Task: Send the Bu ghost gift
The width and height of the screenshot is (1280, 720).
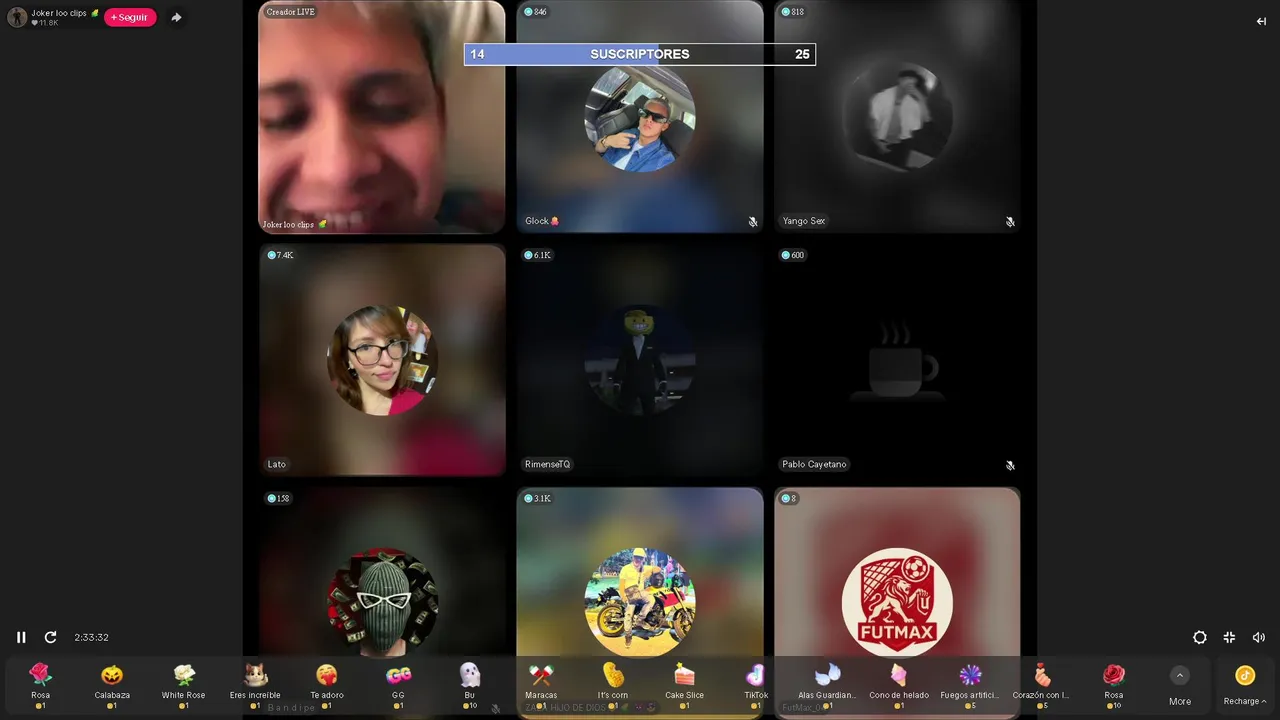Action: click(x=470, y=686)
